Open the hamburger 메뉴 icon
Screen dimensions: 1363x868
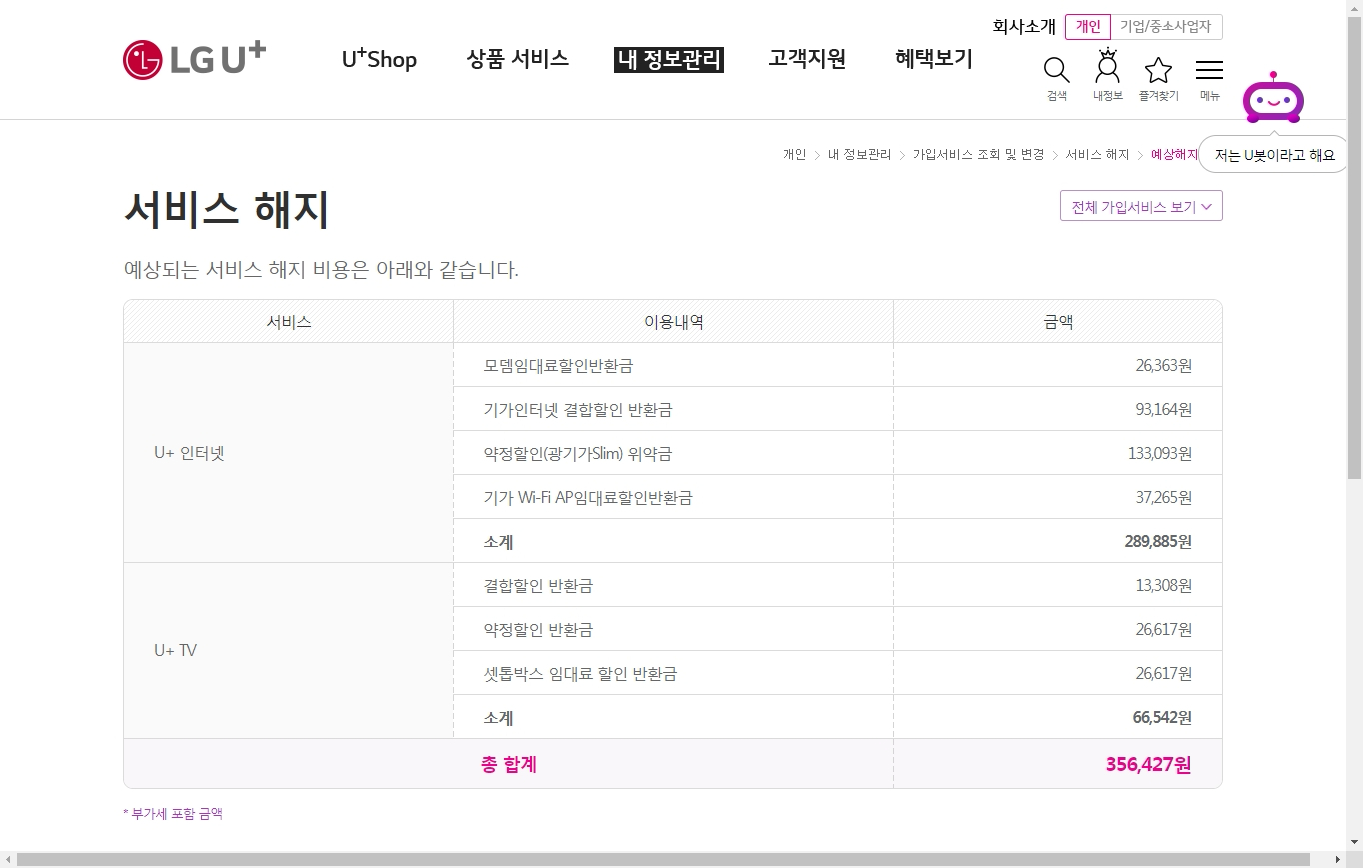tap(1209, 71)
